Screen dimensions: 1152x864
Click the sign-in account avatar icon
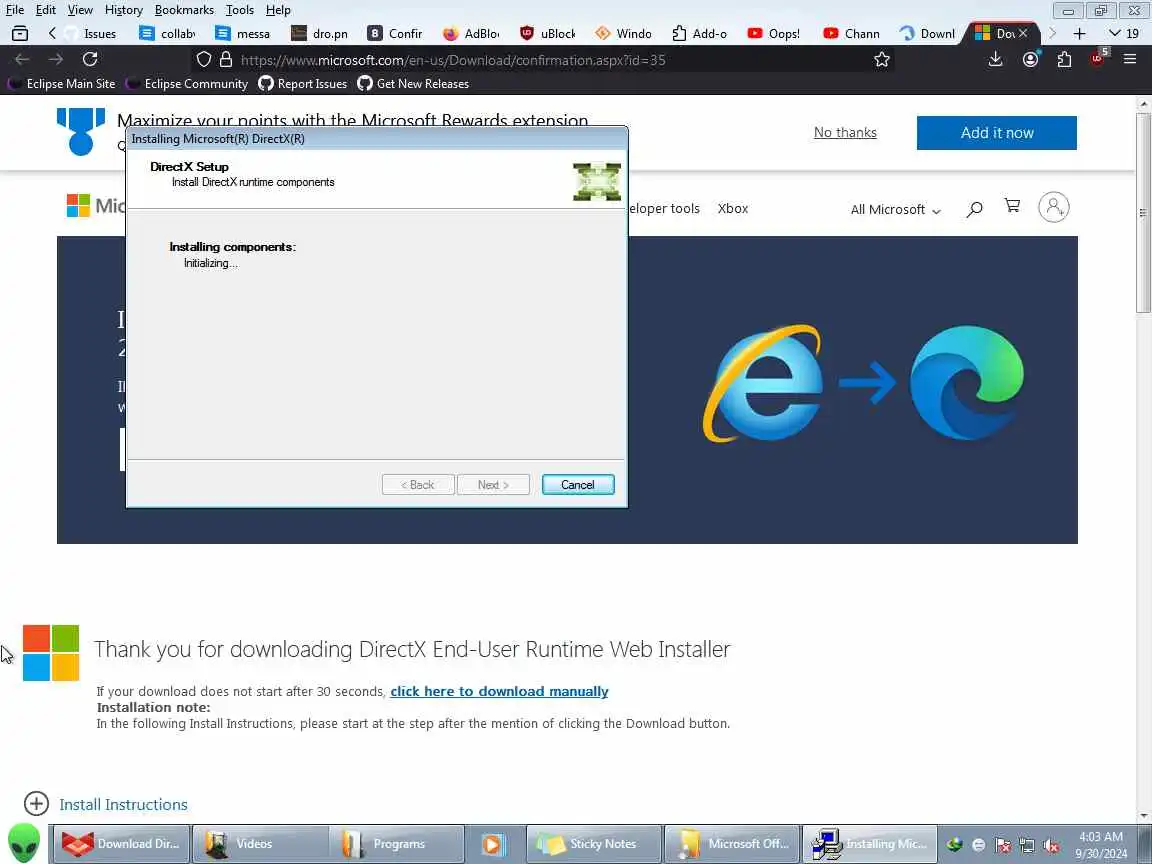point(1054,207)
